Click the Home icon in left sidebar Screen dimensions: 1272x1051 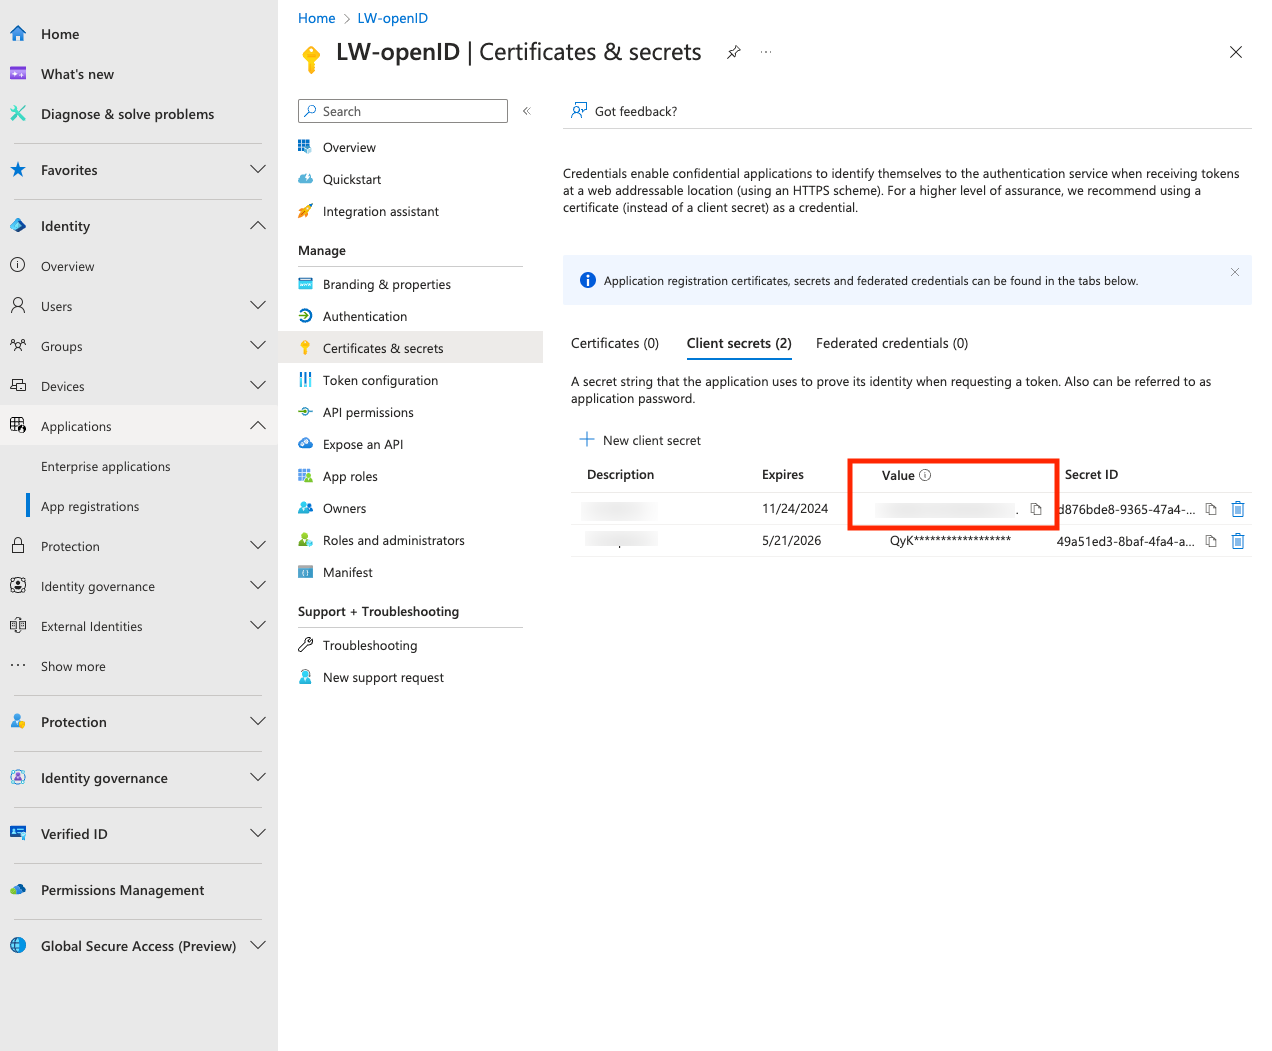click(18, 34)
